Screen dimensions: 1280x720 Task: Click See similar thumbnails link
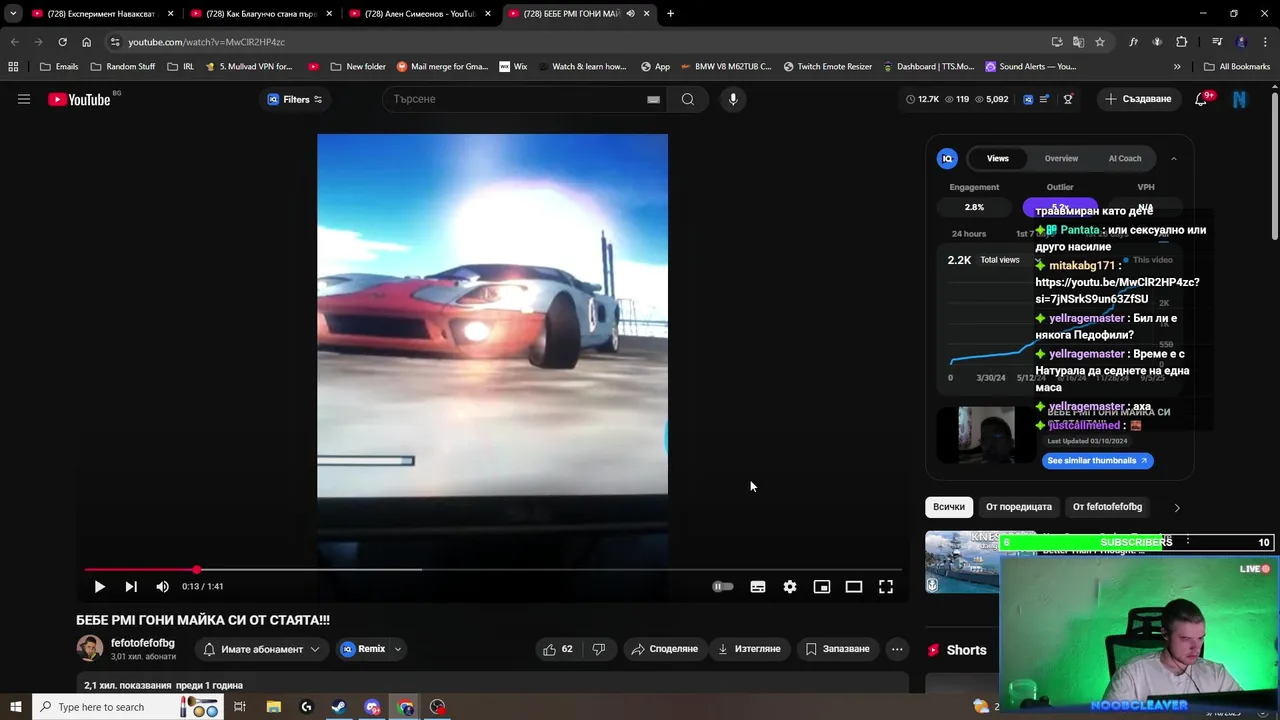click(x=1098, y=461)
